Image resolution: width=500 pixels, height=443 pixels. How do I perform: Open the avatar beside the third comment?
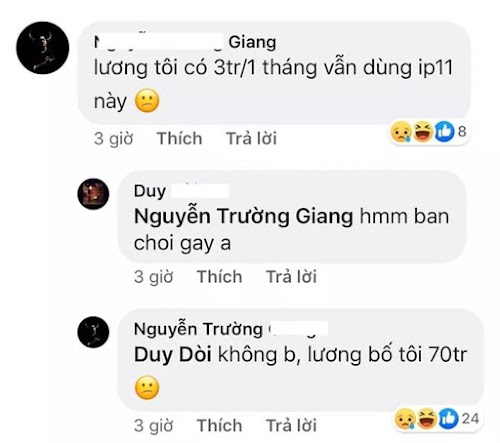[93, 332]
